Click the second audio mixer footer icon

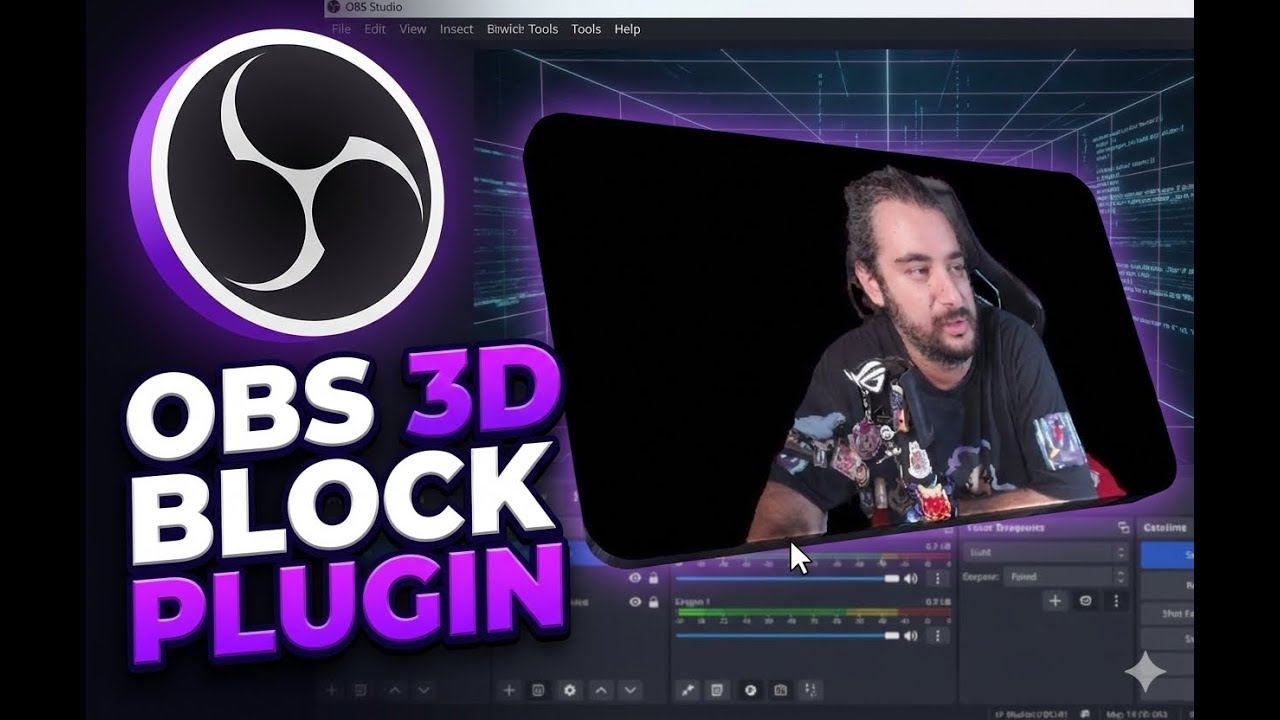pos(716,690)
